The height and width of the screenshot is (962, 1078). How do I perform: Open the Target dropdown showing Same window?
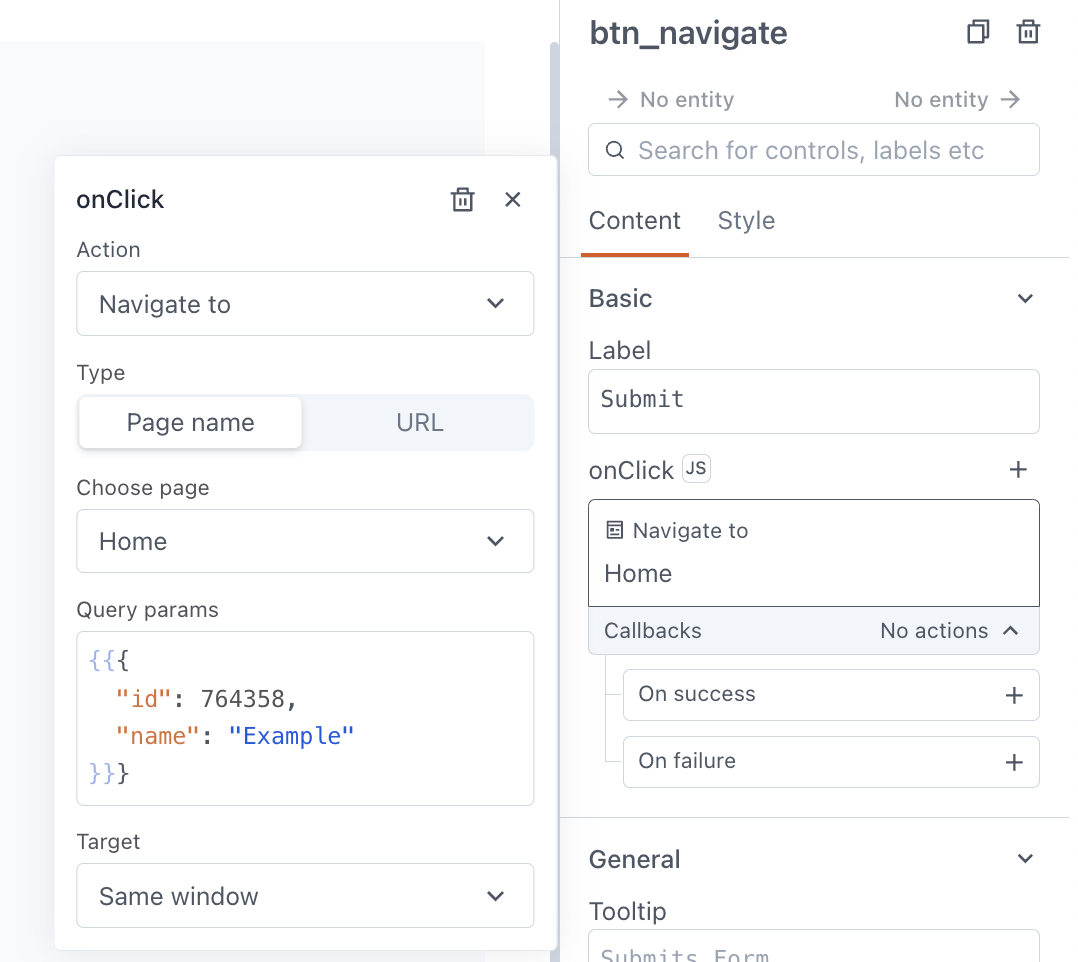pyautogui.click(x=305, y=896)
